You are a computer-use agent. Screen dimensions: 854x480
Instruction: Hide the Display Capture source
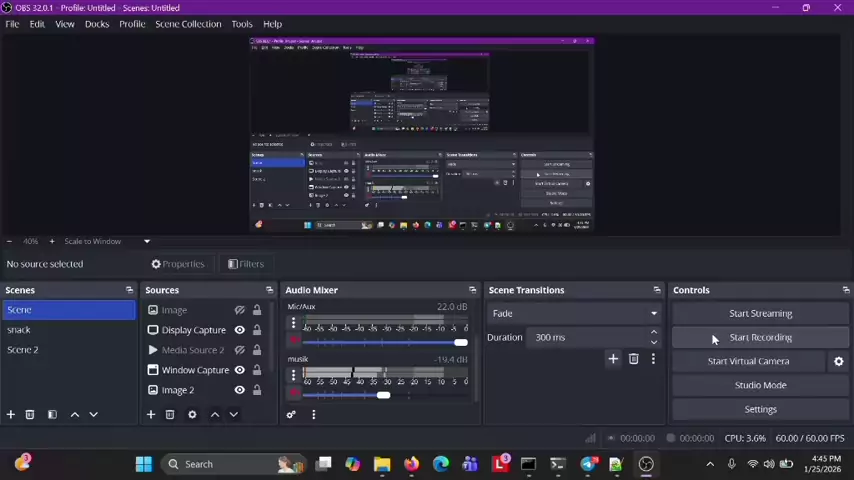tap(239, 330)
